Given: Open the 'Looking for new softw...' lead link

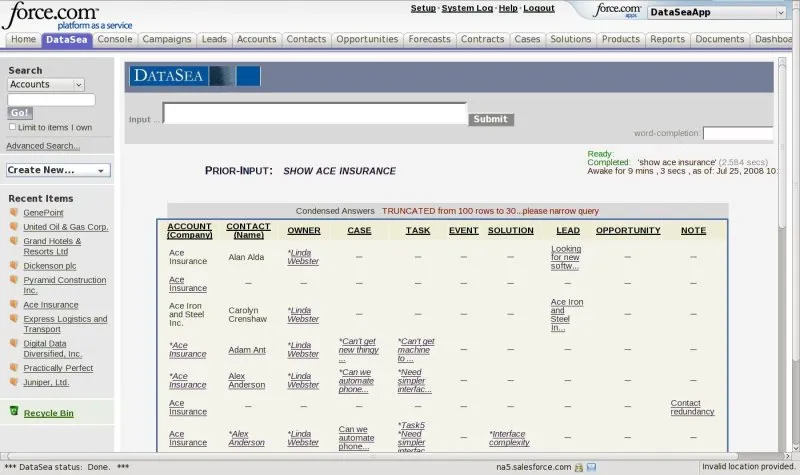Looking at the screenshot, I should 566,257.
